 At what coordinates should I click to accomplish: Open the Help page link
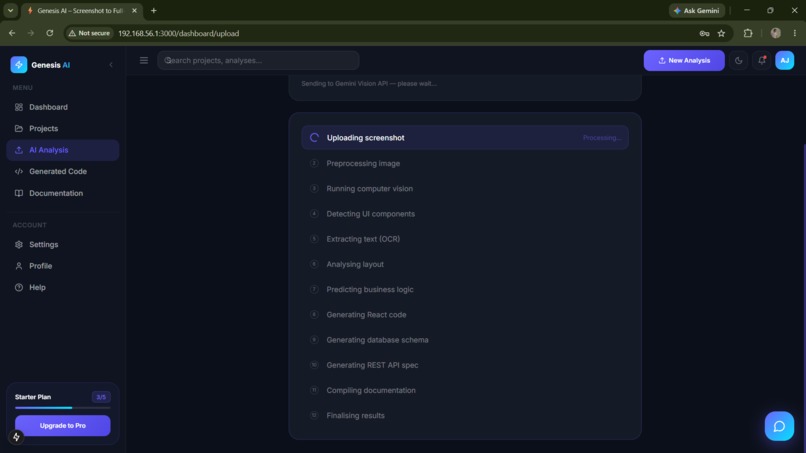(x=63, y=287)
